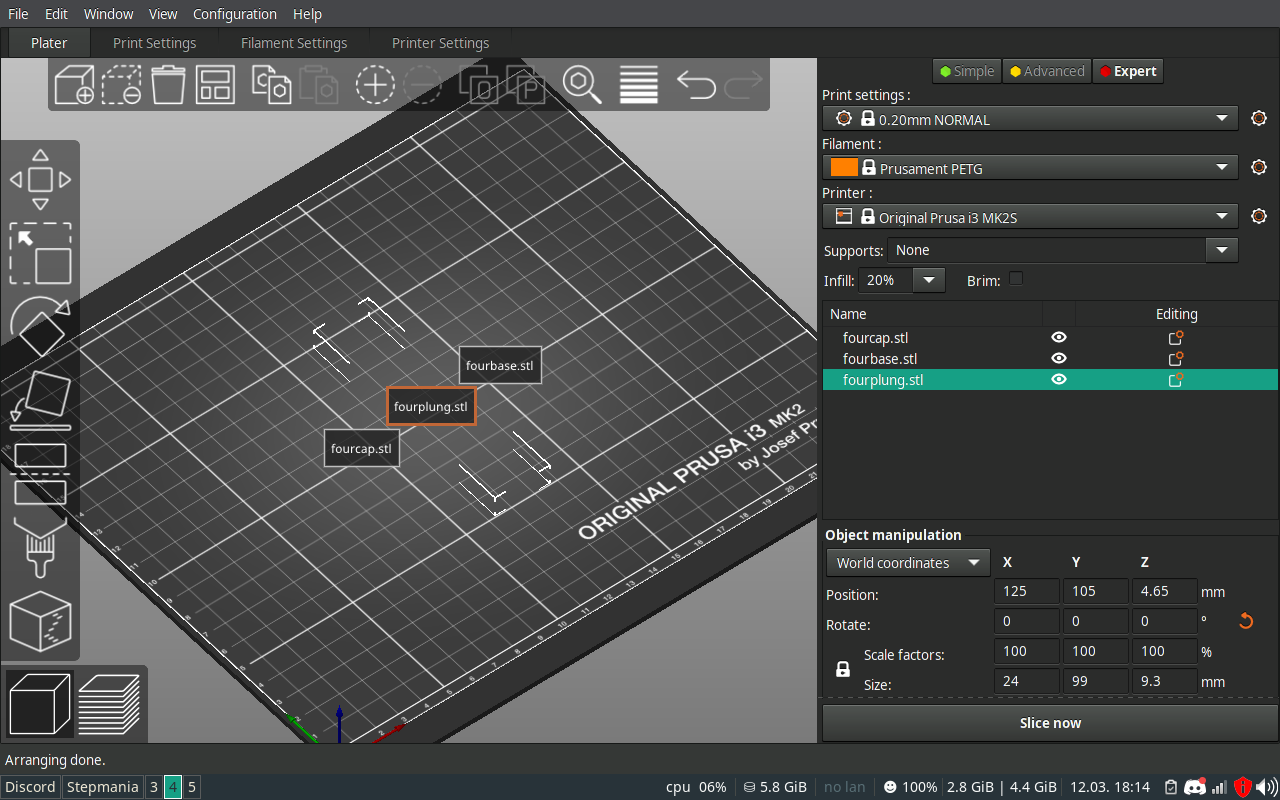
Task: Select the Move tool in left toolbar
Action: point(40,180)
